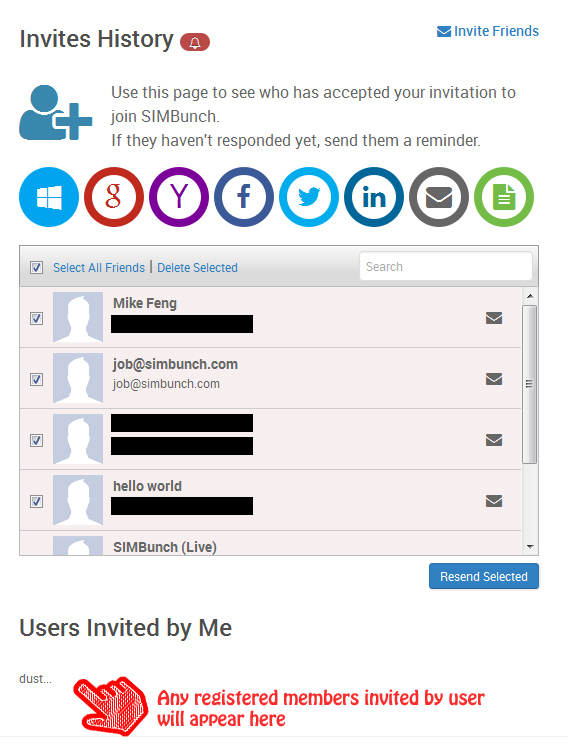
Task: Click the gray email envelope invite icon
Action: point(439,197)
